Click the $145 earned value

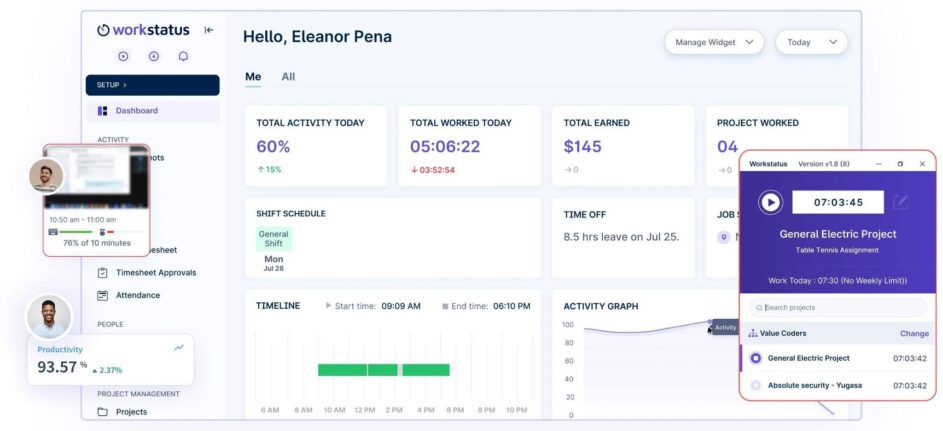[582, 146]
